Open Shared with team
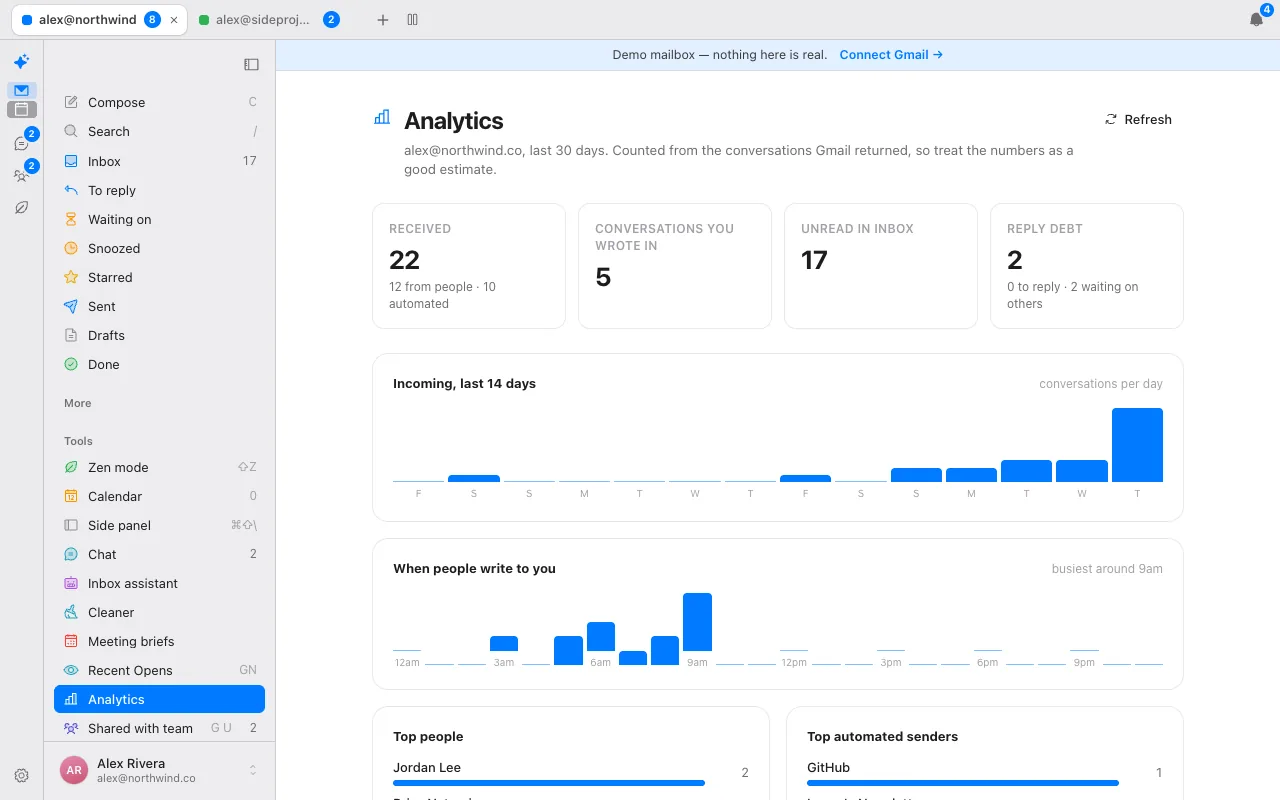The image size is (1280, 800). coord(160,728)
